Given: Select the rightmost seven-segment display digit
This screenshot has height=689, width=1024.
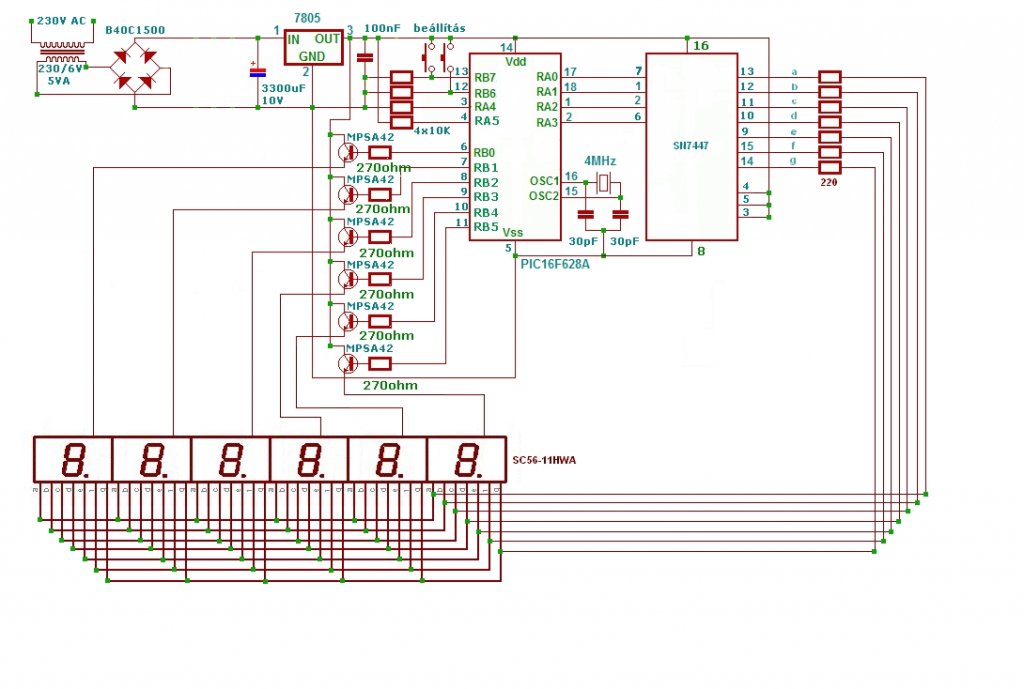Looking at the screenshot, I should pyautogui.click(x=467, y=460).
